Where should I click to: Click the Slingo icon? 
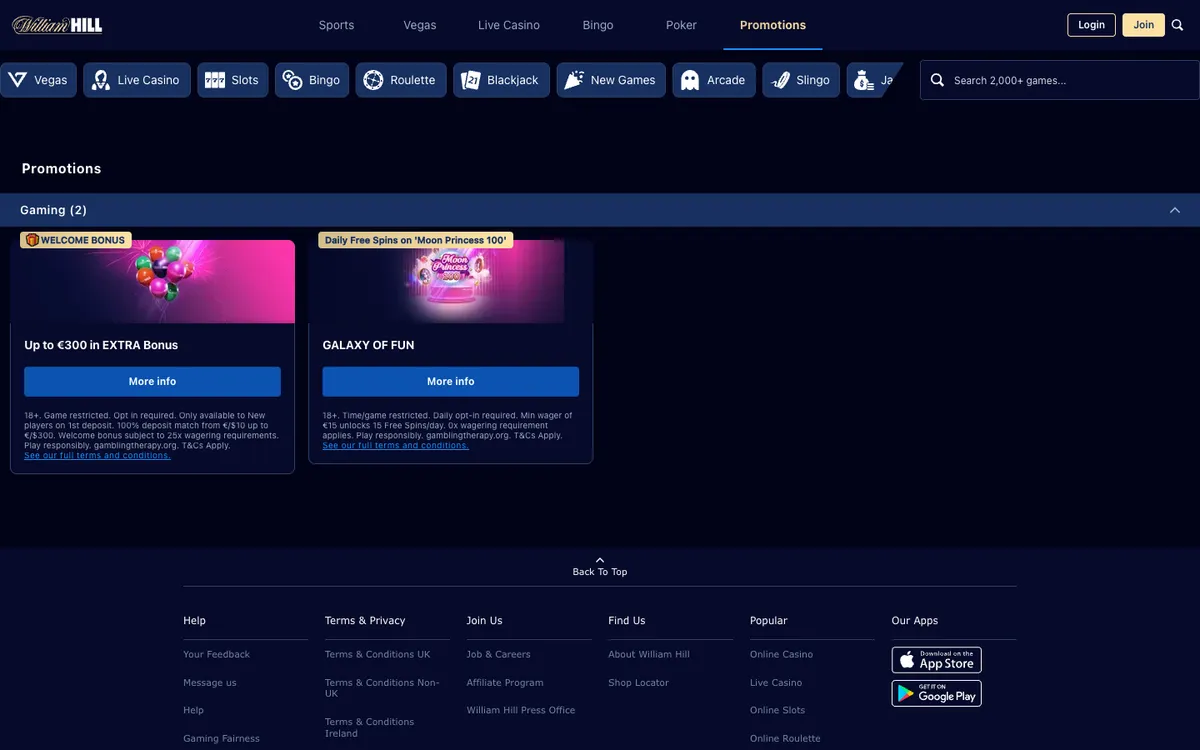(x=781, y=80)
